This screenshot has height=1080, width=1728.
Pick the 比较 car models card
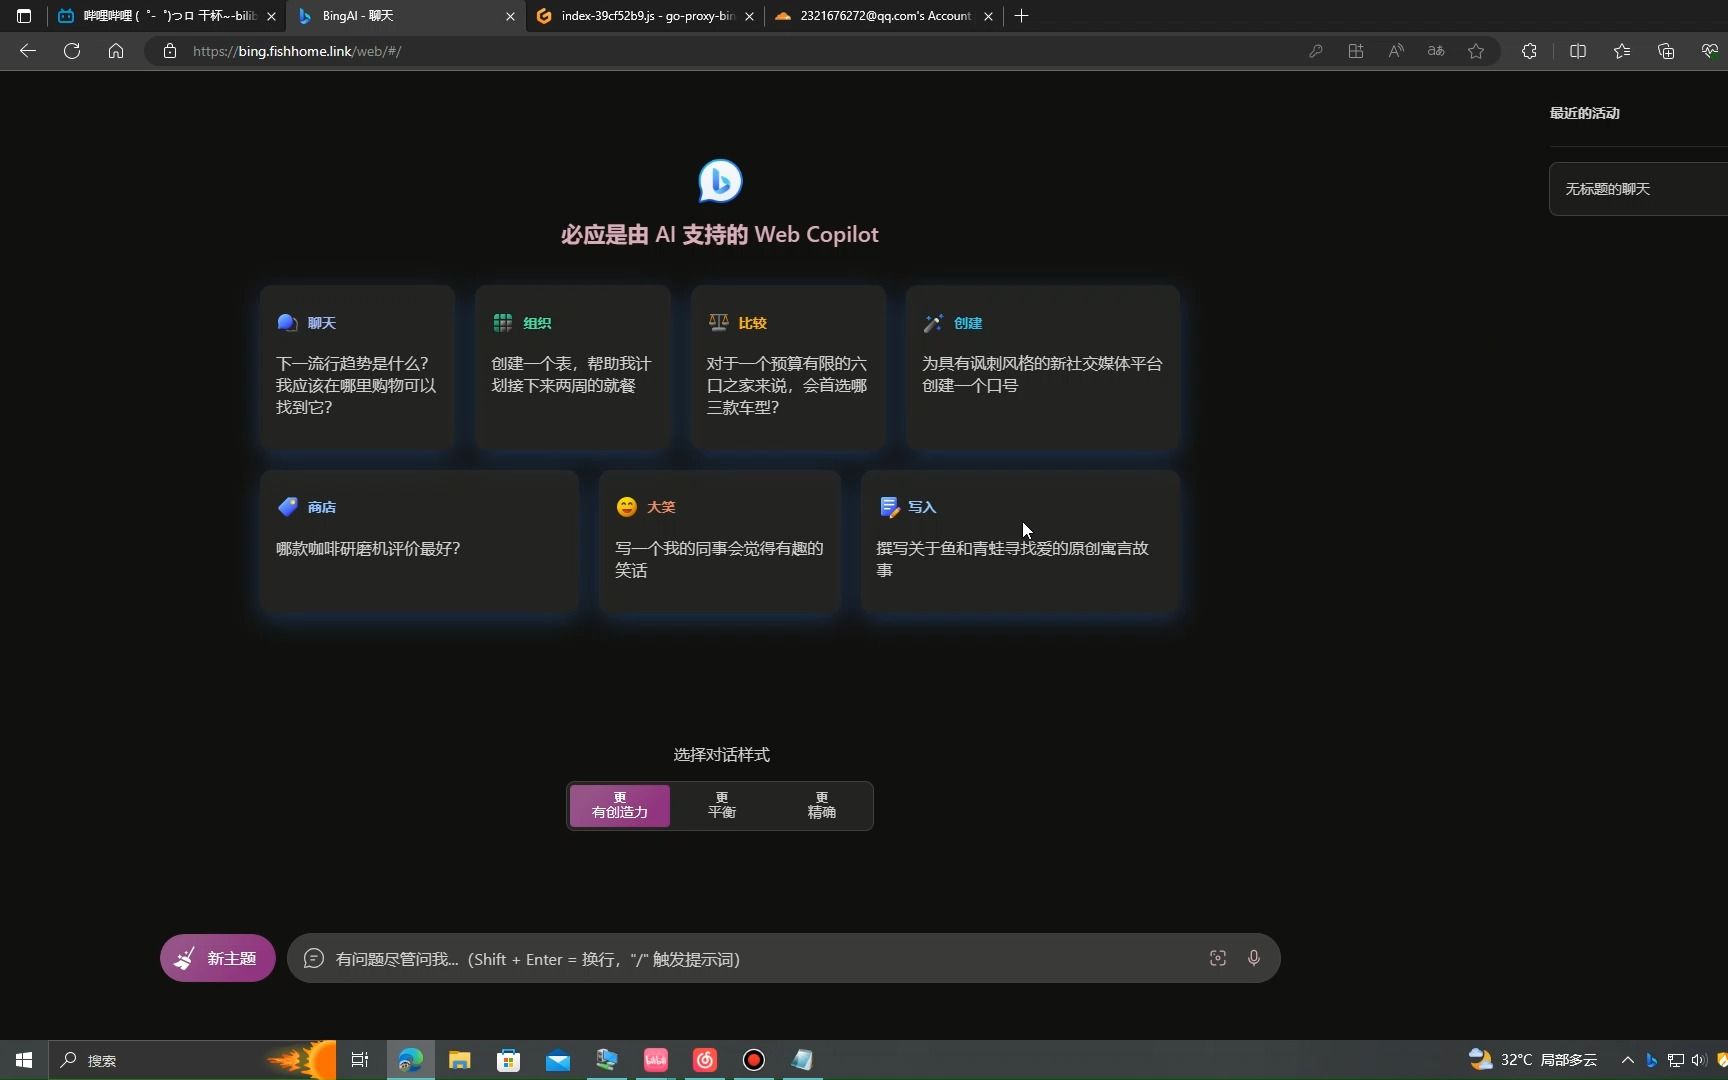[x=788, y=367]
